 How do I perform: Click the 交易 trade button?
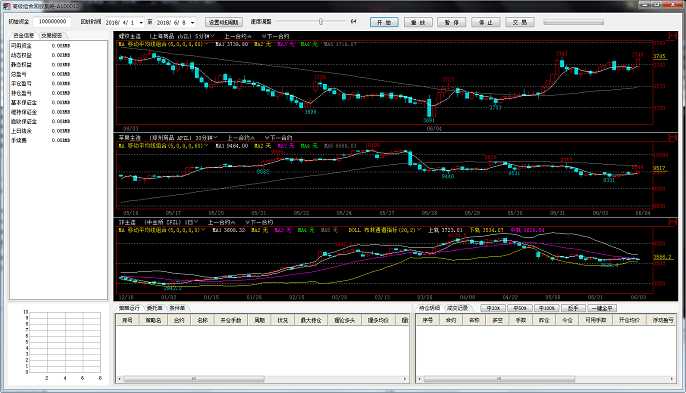(x=520, y=22)
